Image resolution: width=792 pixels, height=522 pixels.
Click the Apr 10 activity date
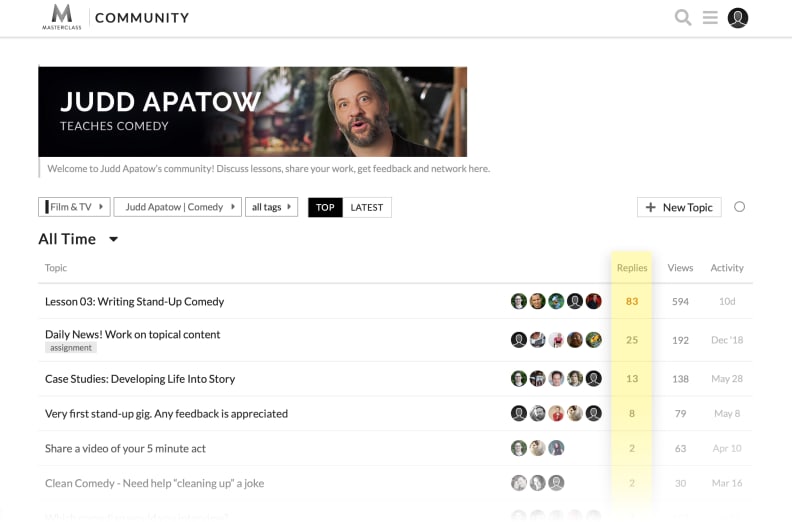click(x=727, y=449)
